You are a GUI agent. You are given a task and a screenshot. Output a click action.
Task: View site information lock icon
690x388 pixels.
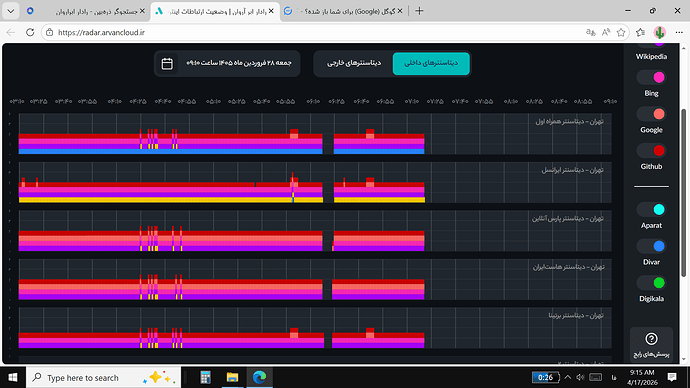click(x=50, y=33)
